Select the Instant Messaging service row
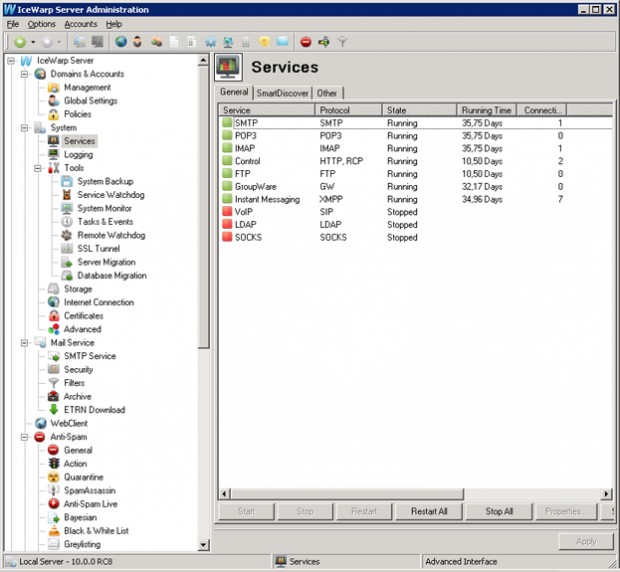The height and width of the screenshot is (572, 620). pos(415,199)
